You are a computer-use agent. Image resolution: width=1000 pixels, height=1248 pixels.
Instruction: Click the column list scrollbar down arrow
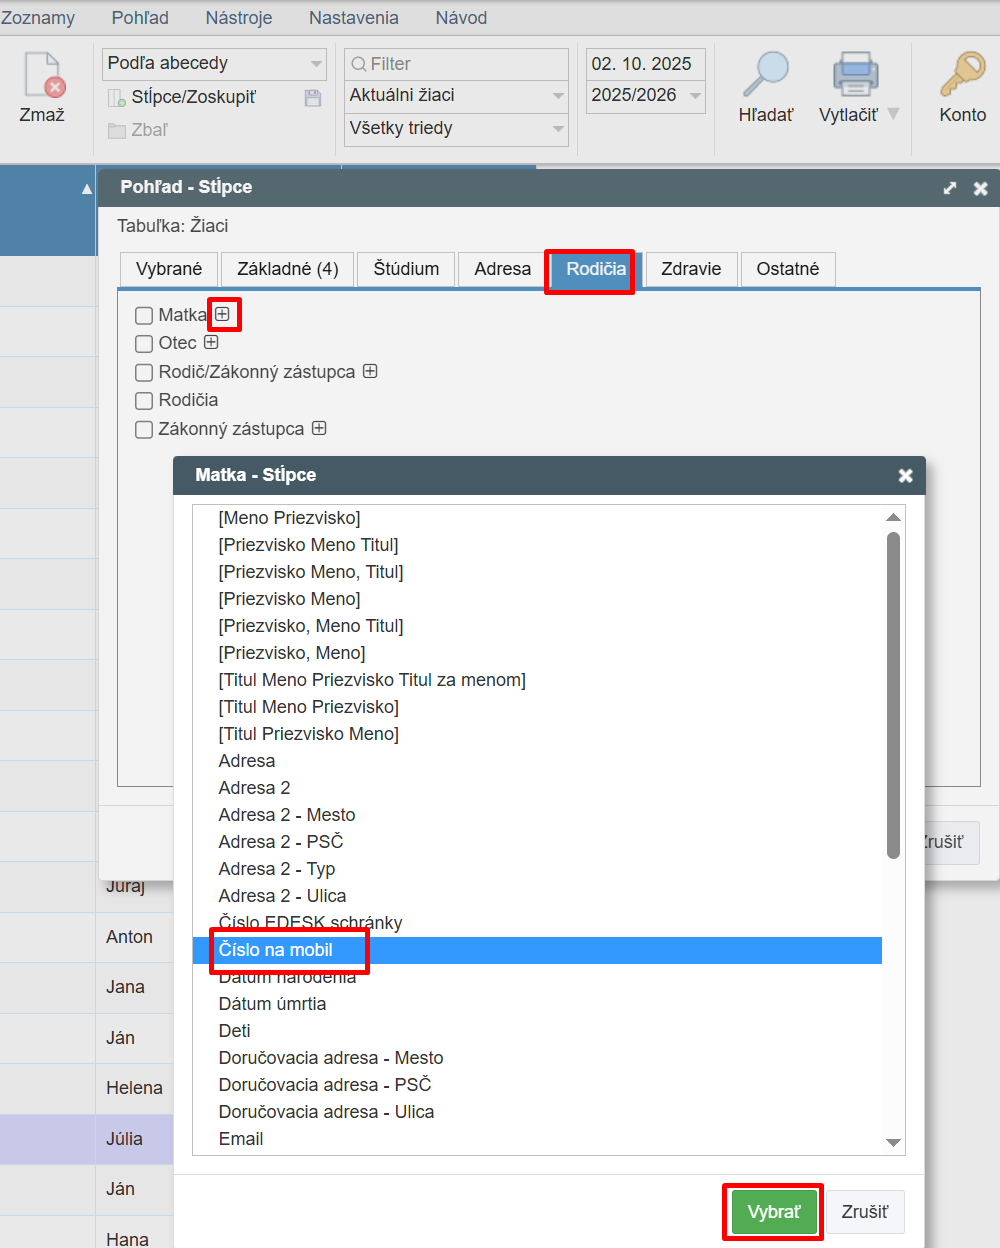pos(894,1143)
